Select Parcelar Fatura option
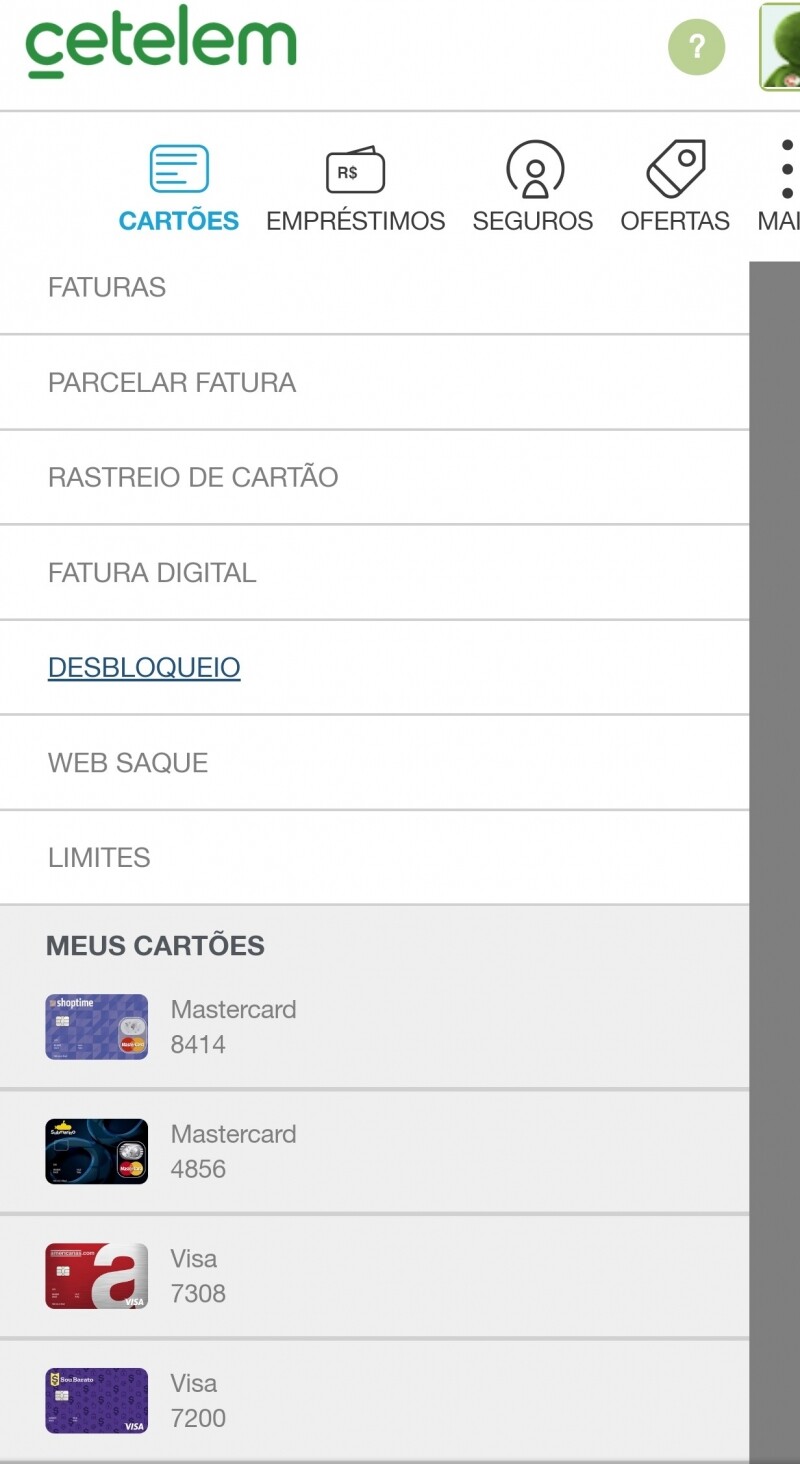This screenshot has width=800, height=1464. 172,383
